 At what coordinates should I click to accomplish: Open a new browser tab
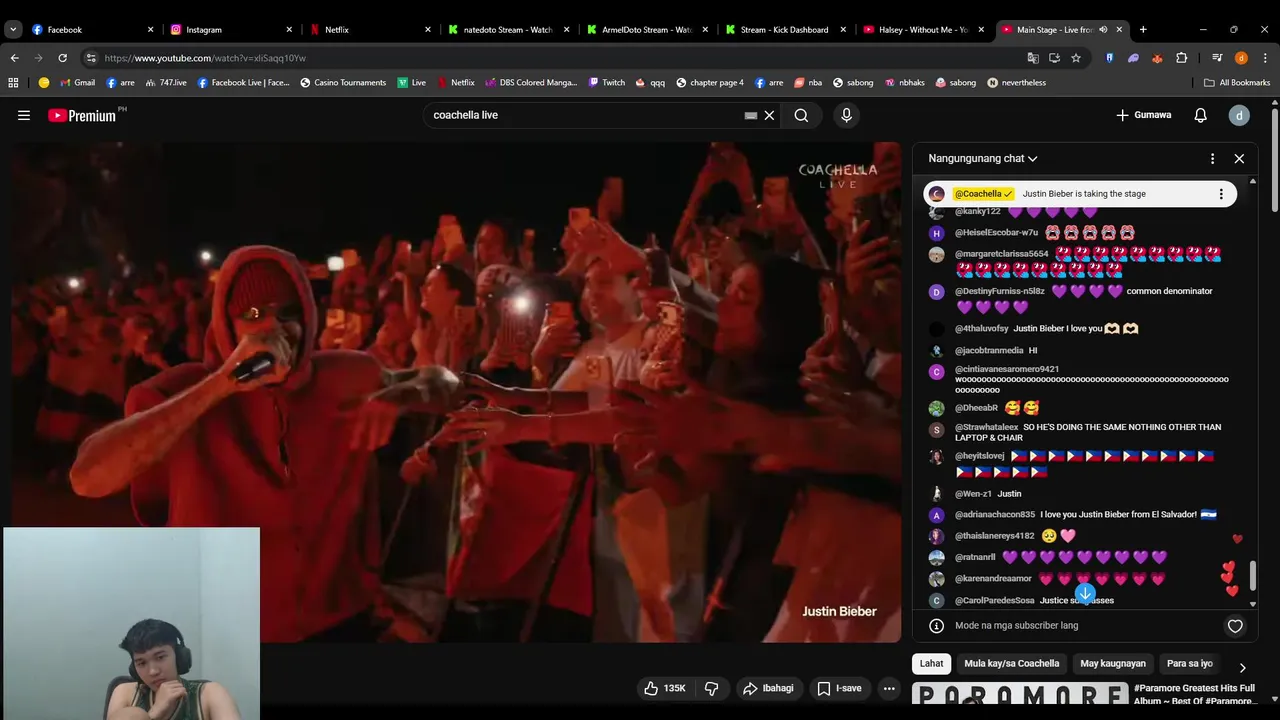point(1143,30)
